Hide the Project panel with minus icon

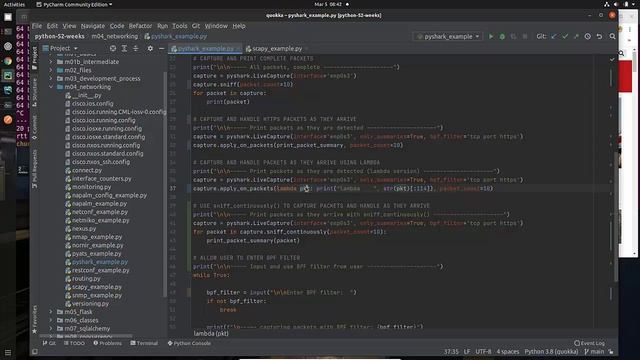(x=161, y=48)
